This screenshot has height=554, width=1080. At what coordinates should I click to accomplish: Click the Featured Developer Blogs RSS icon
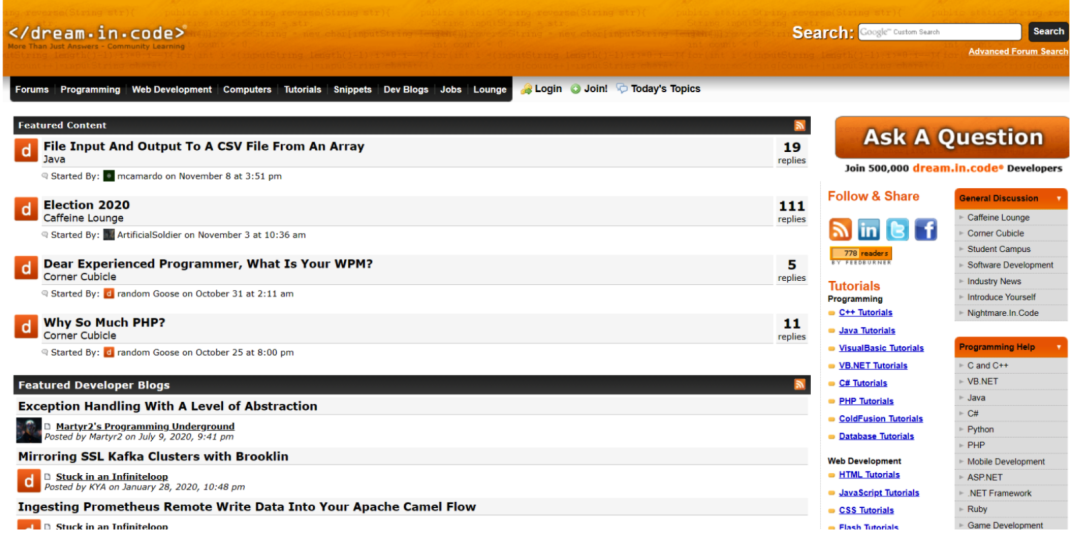(x=800, y=384)
